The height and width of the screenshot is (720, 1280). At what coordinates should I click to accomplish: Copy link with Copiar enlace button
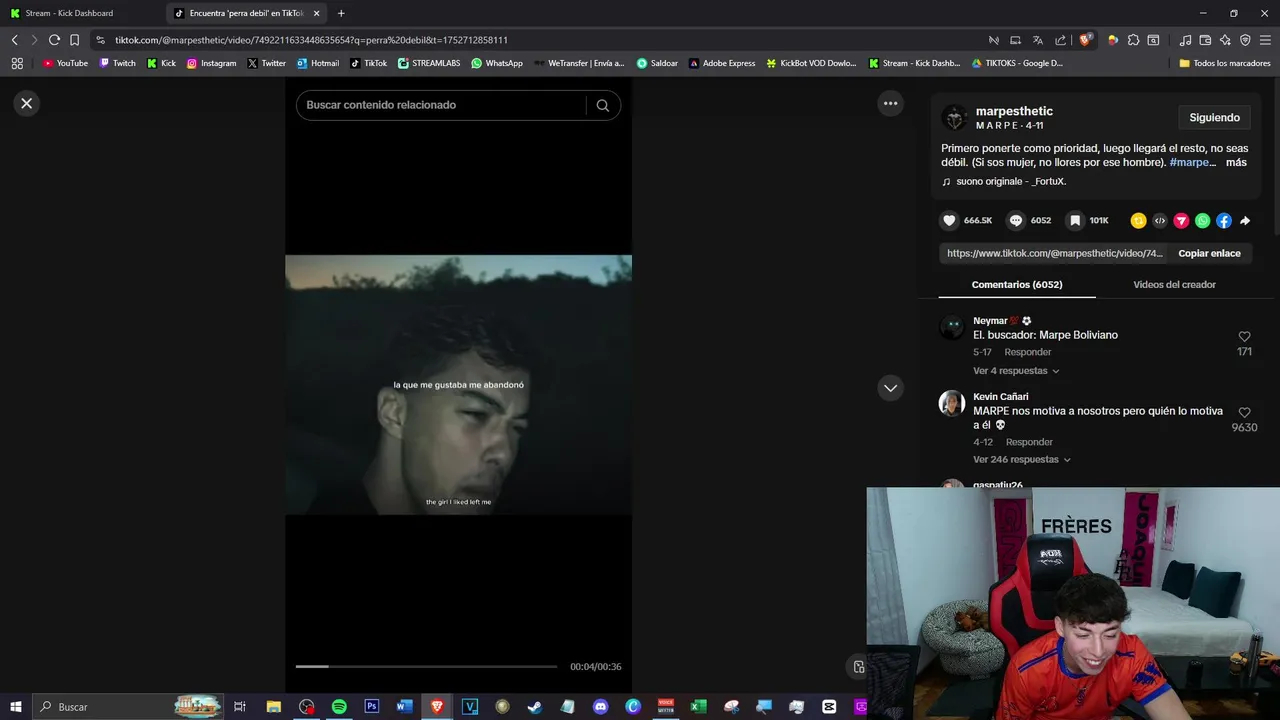pos(1209,254)
